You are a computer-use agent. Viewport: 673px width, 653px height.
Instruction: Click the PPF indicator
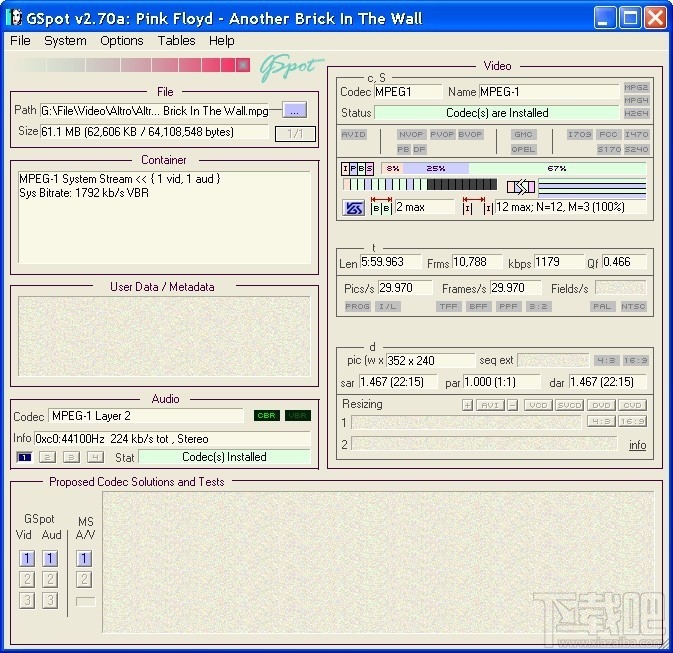coord(508,307)
